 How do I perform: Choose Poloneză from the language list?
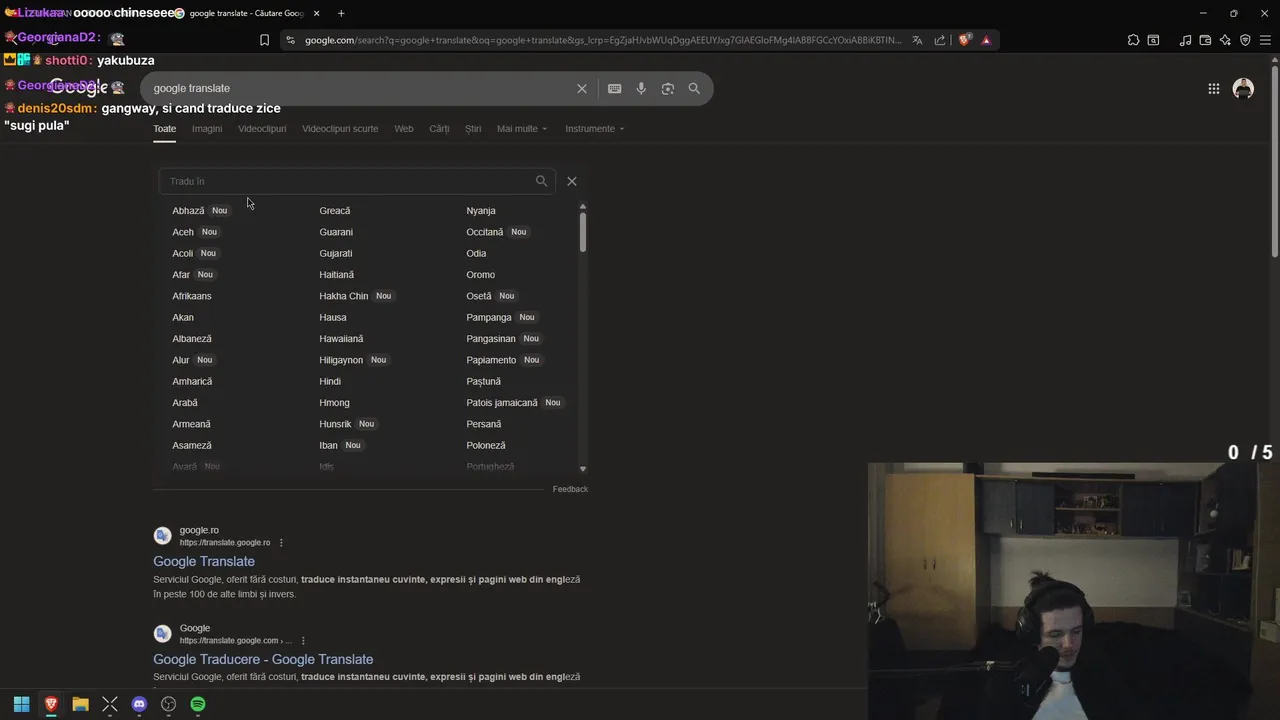tap(486, 446)
